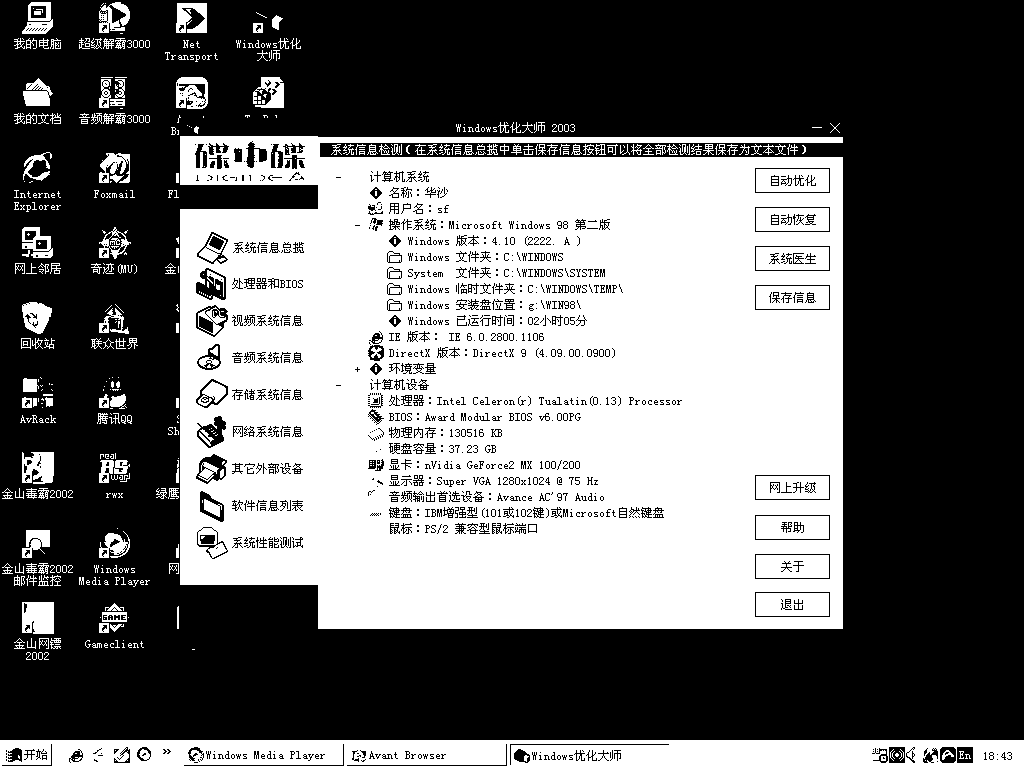The height and width of the screenshot is (768, 1024).
Task: Click 保存信息 to save results
Action: 792,298
